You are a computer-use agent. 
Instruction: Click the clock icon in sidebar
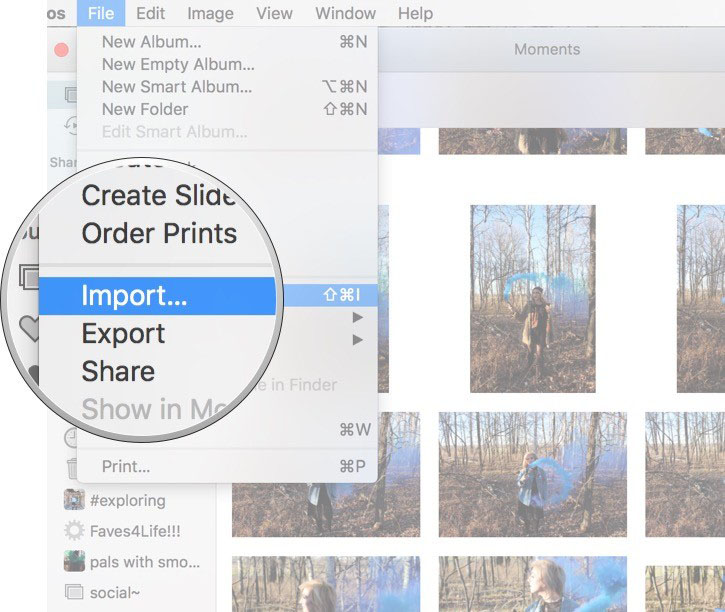tap(71, 437)
